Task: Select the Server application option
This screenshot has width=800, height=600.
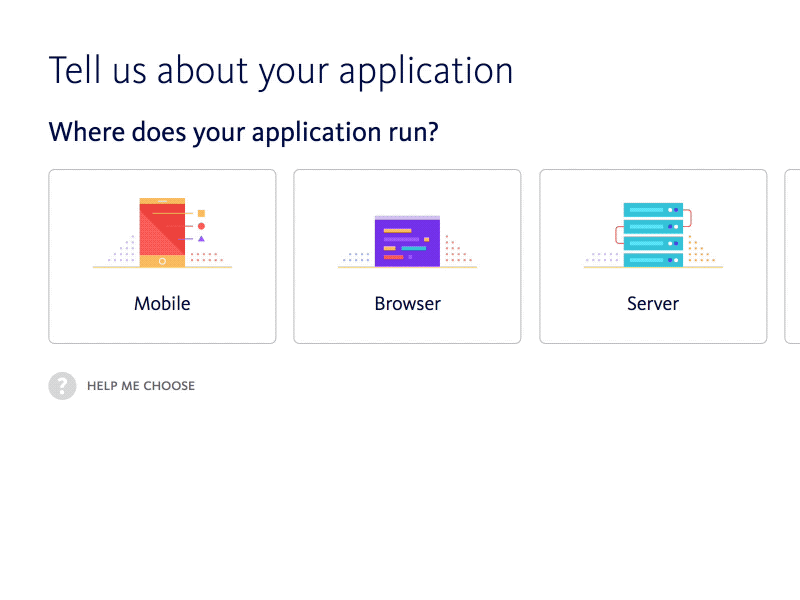Action: pos(652,256)
